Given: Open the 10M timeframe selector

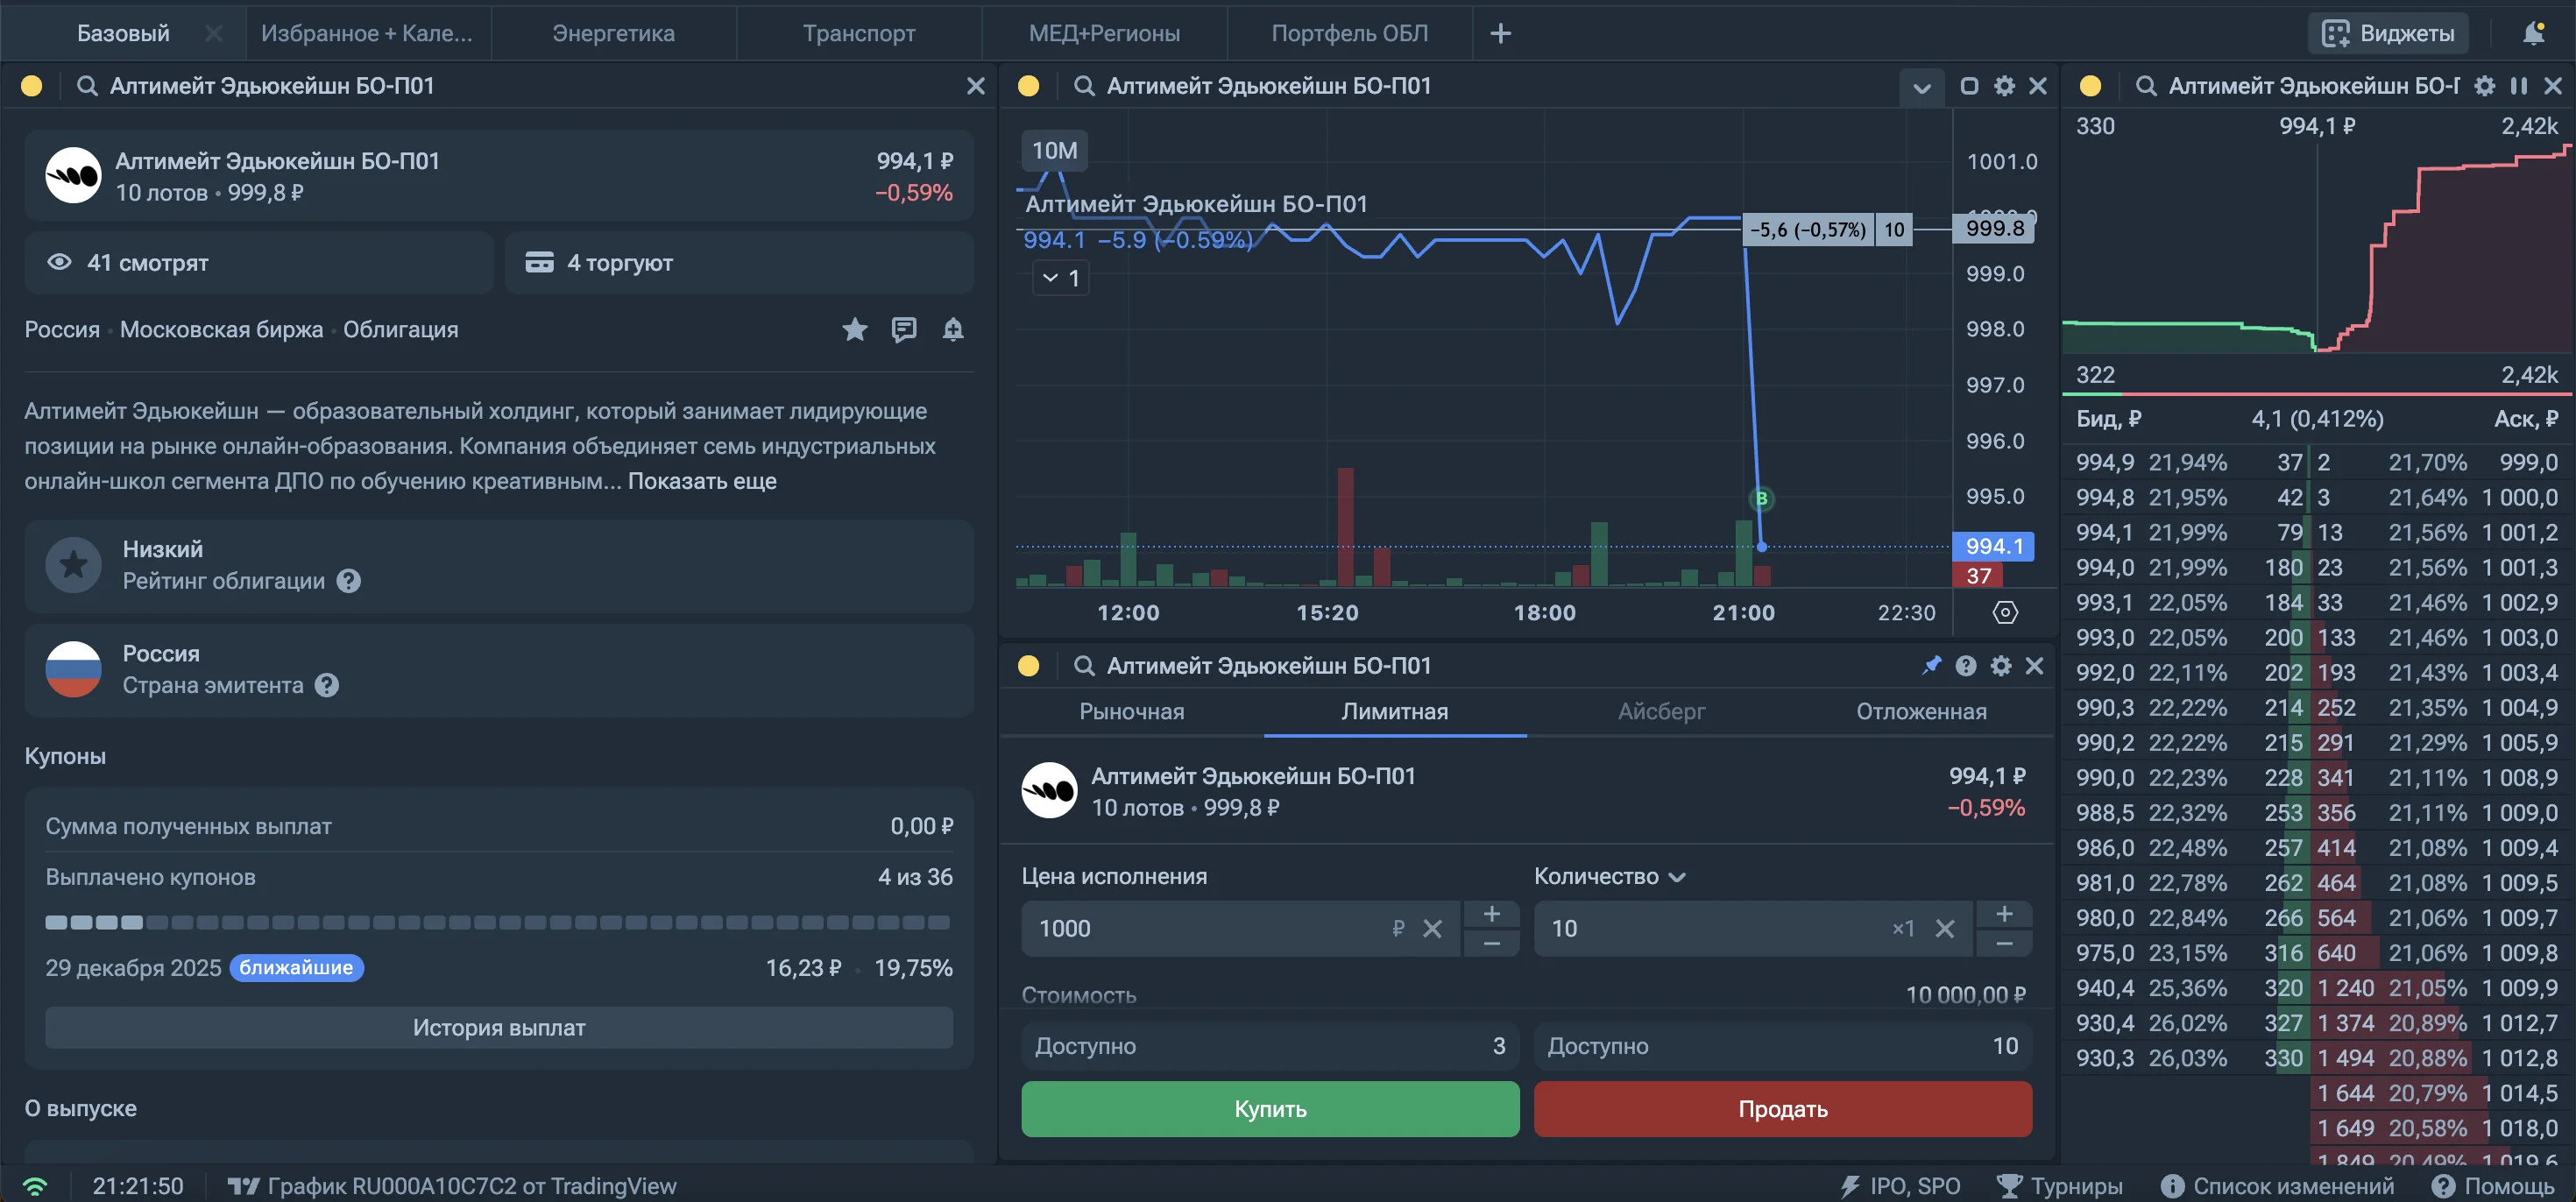Looking at the screenshot, I should point(1054,151).
